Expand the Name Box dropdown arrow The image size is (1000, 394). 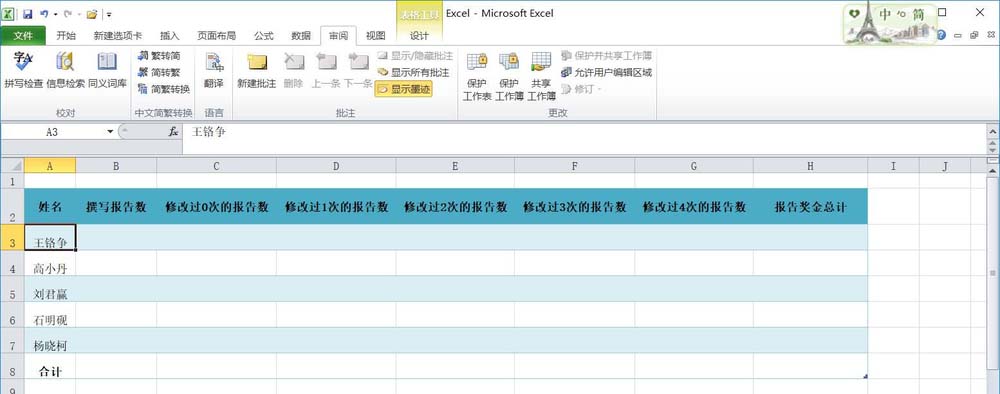110,132
